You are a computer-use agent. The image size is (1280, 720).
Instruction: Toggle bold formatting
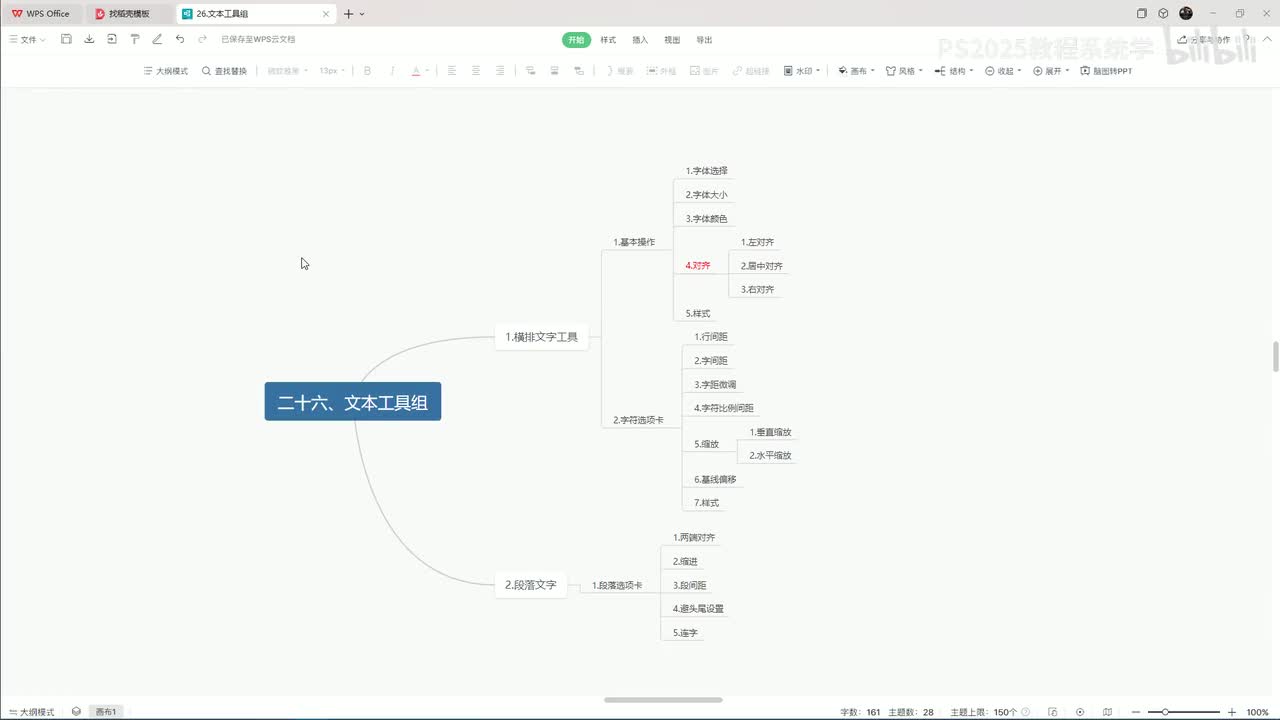coord(367,71)
